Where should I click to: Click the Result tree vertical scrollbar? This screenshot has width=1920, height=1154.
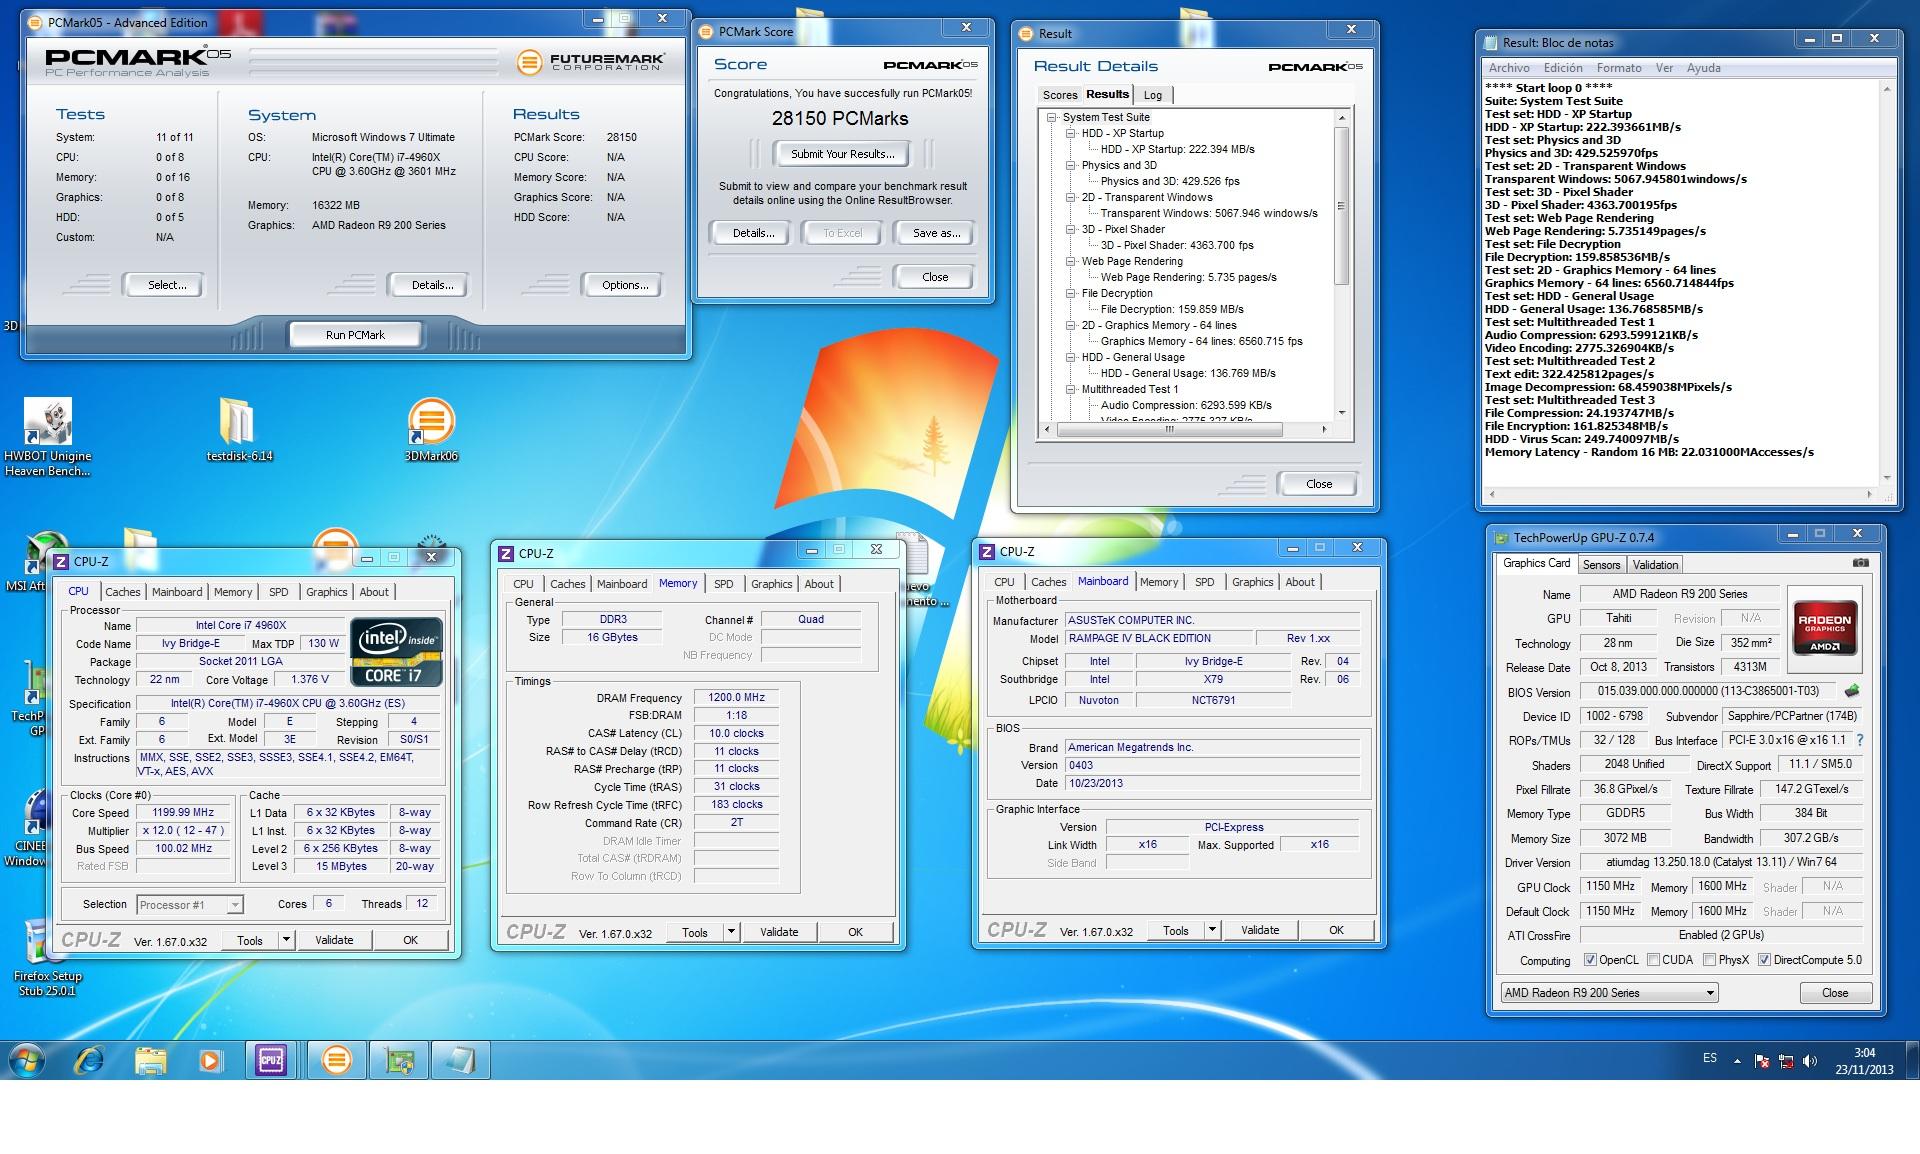click(1341, 264)
